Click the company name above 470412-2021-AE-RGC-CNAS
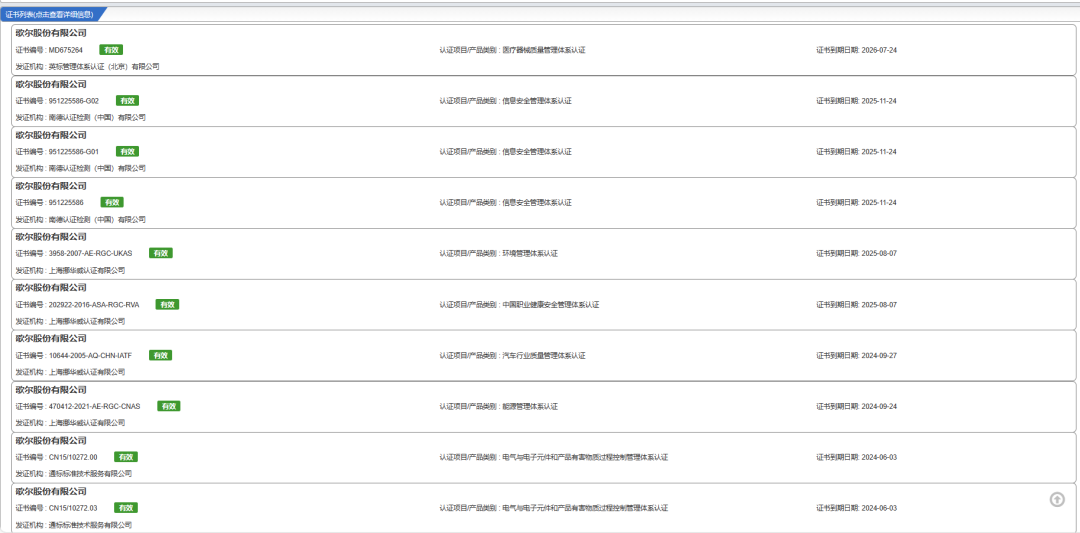Image resolution: width=1080 pixels, height=533 pixels. 51,390
